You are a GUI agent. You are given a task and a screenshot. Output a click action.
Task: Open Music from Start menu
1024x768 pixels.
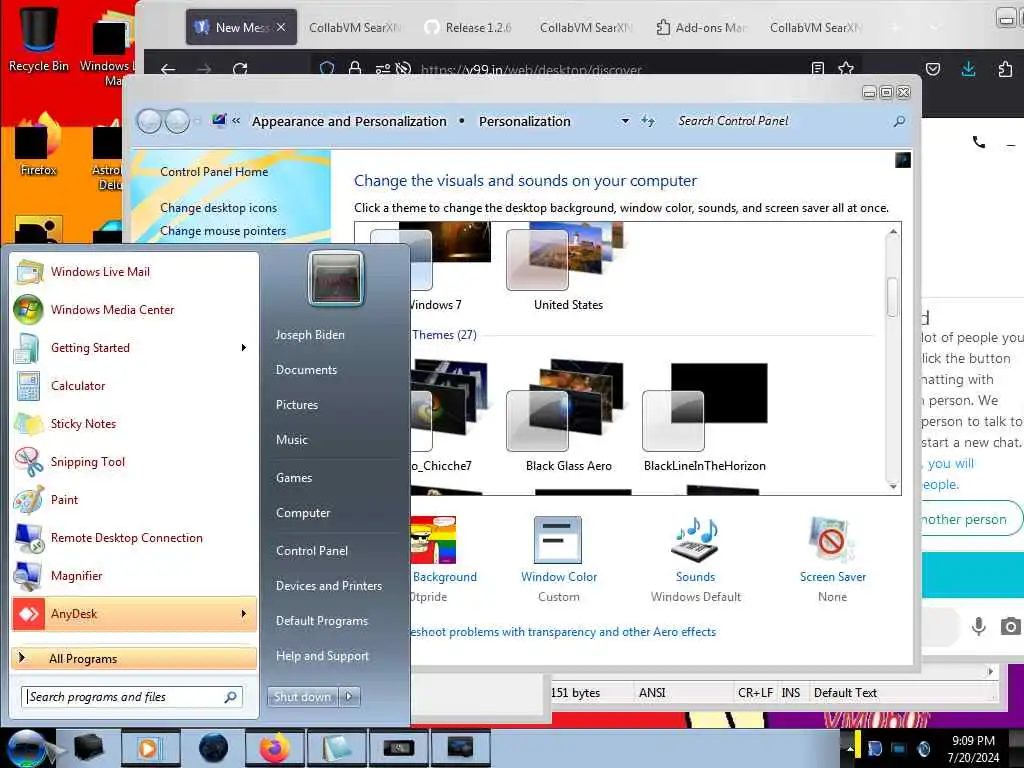tap(291, 440)
